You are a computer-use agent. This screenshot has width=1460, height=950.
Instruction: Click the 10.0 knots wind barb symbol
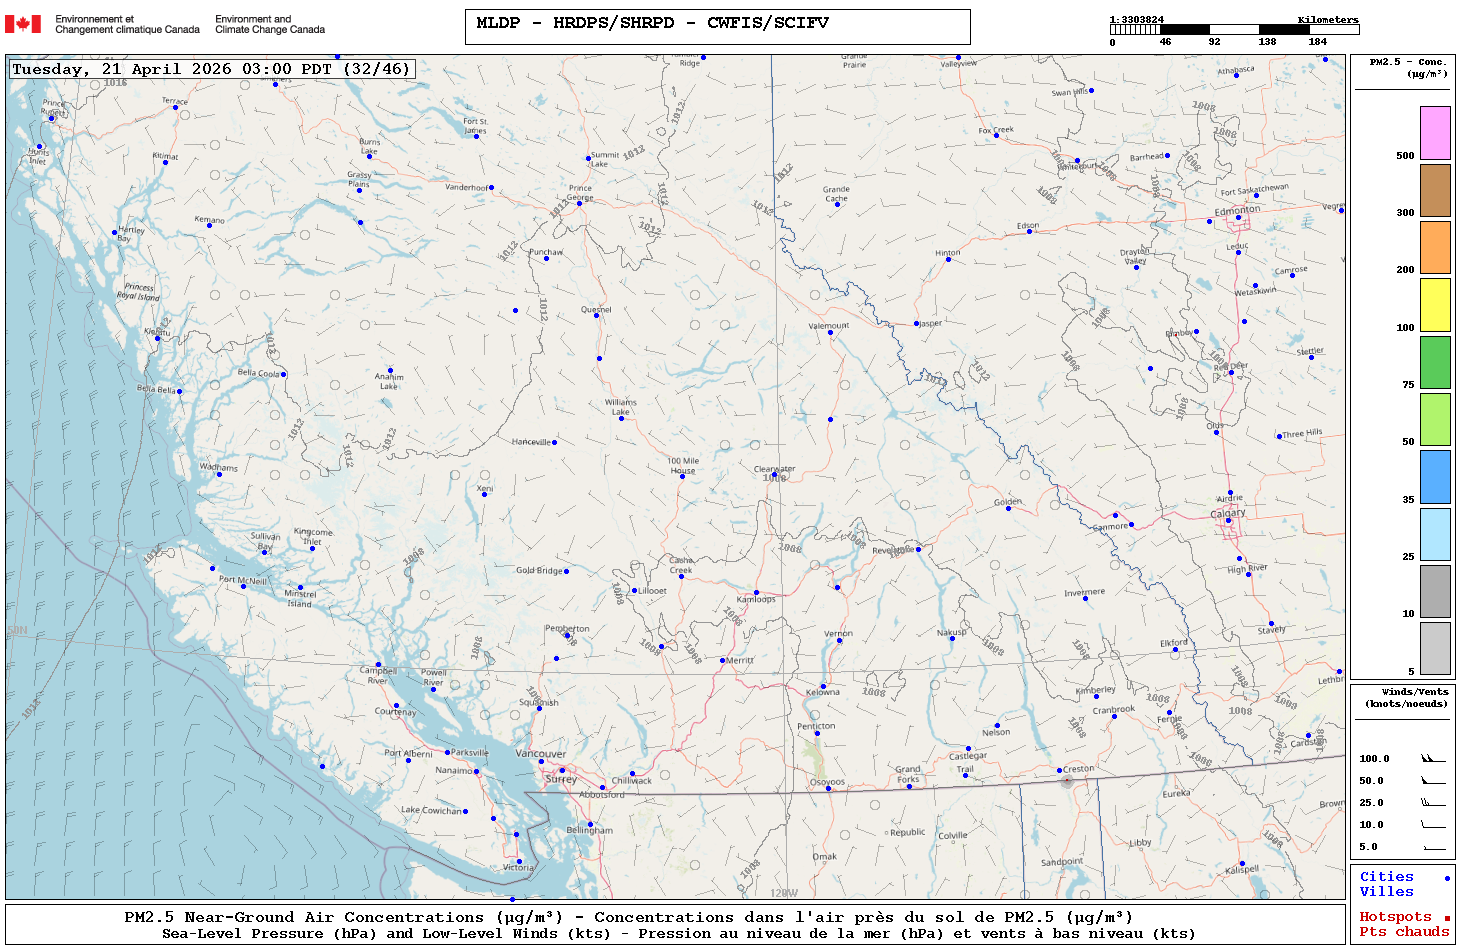point(1433,825)
